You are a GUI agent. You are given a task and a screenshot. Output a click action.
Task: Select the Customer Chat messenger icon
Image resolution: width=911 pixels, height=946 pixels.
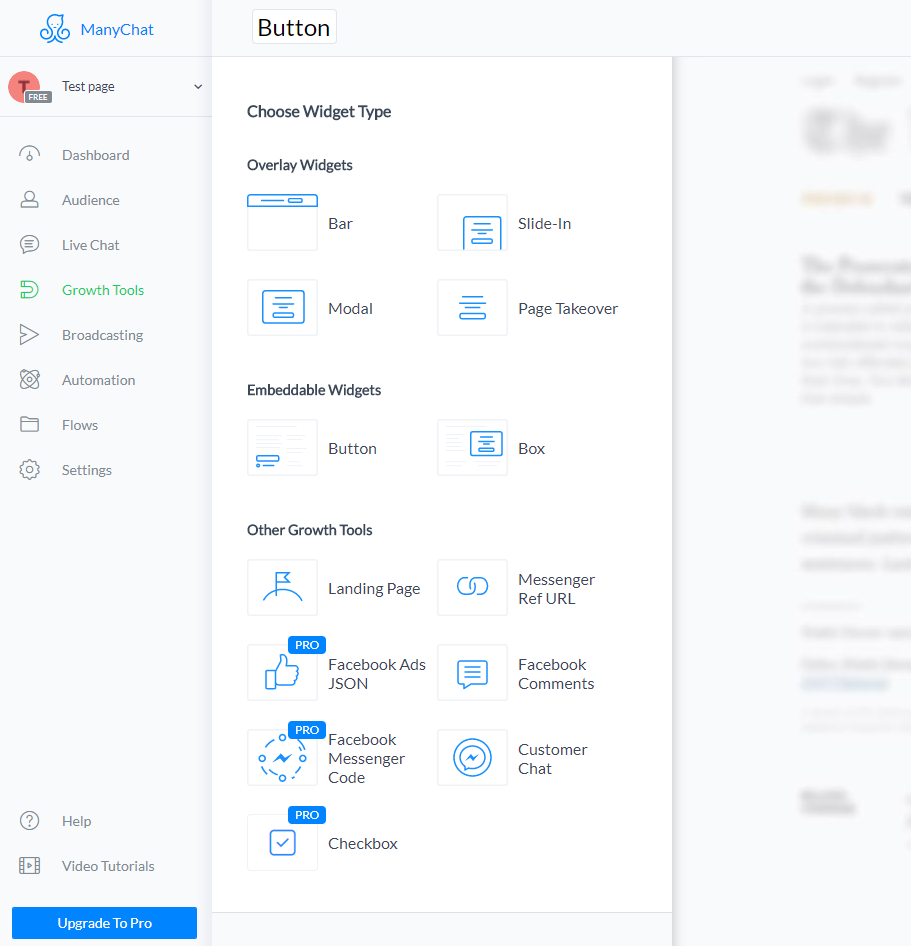[x=472, y=758]
